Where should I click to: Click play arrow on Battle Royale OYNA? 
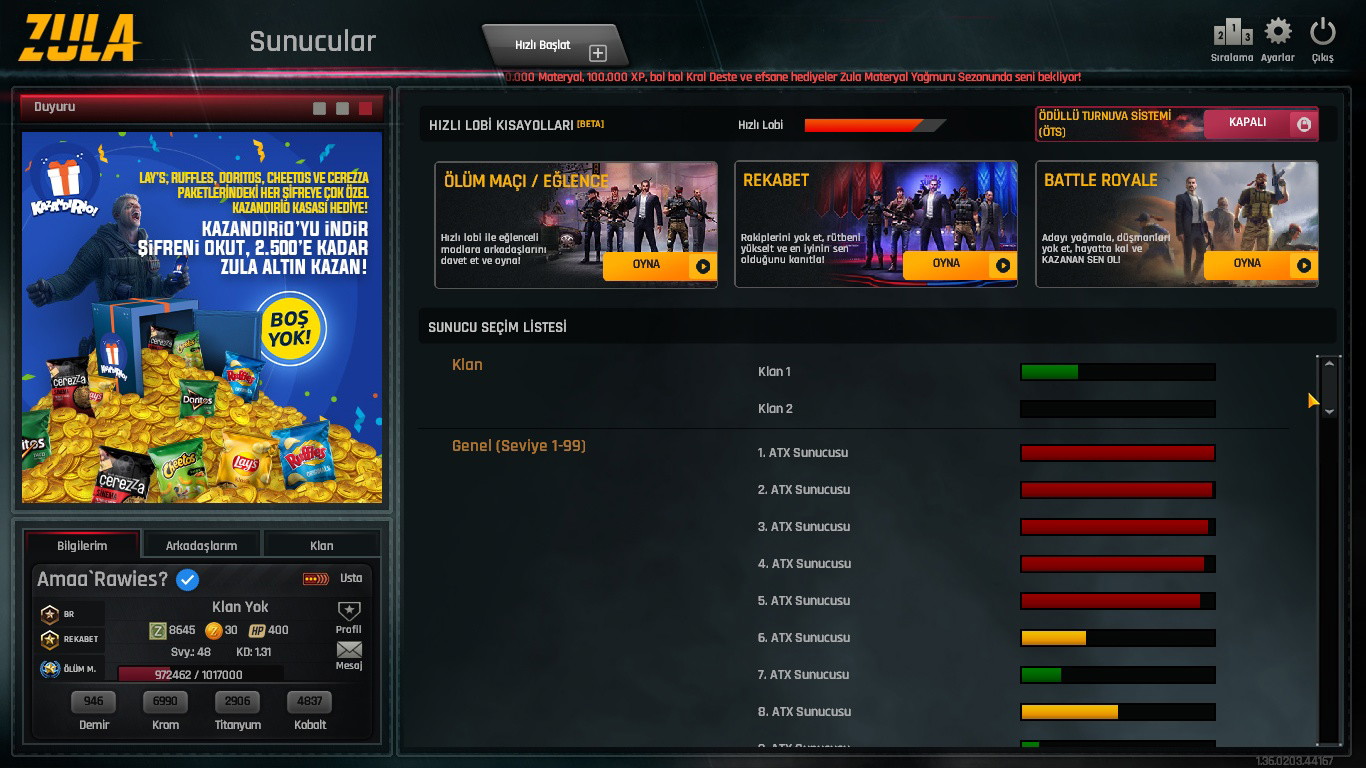tap(1304, 265)
